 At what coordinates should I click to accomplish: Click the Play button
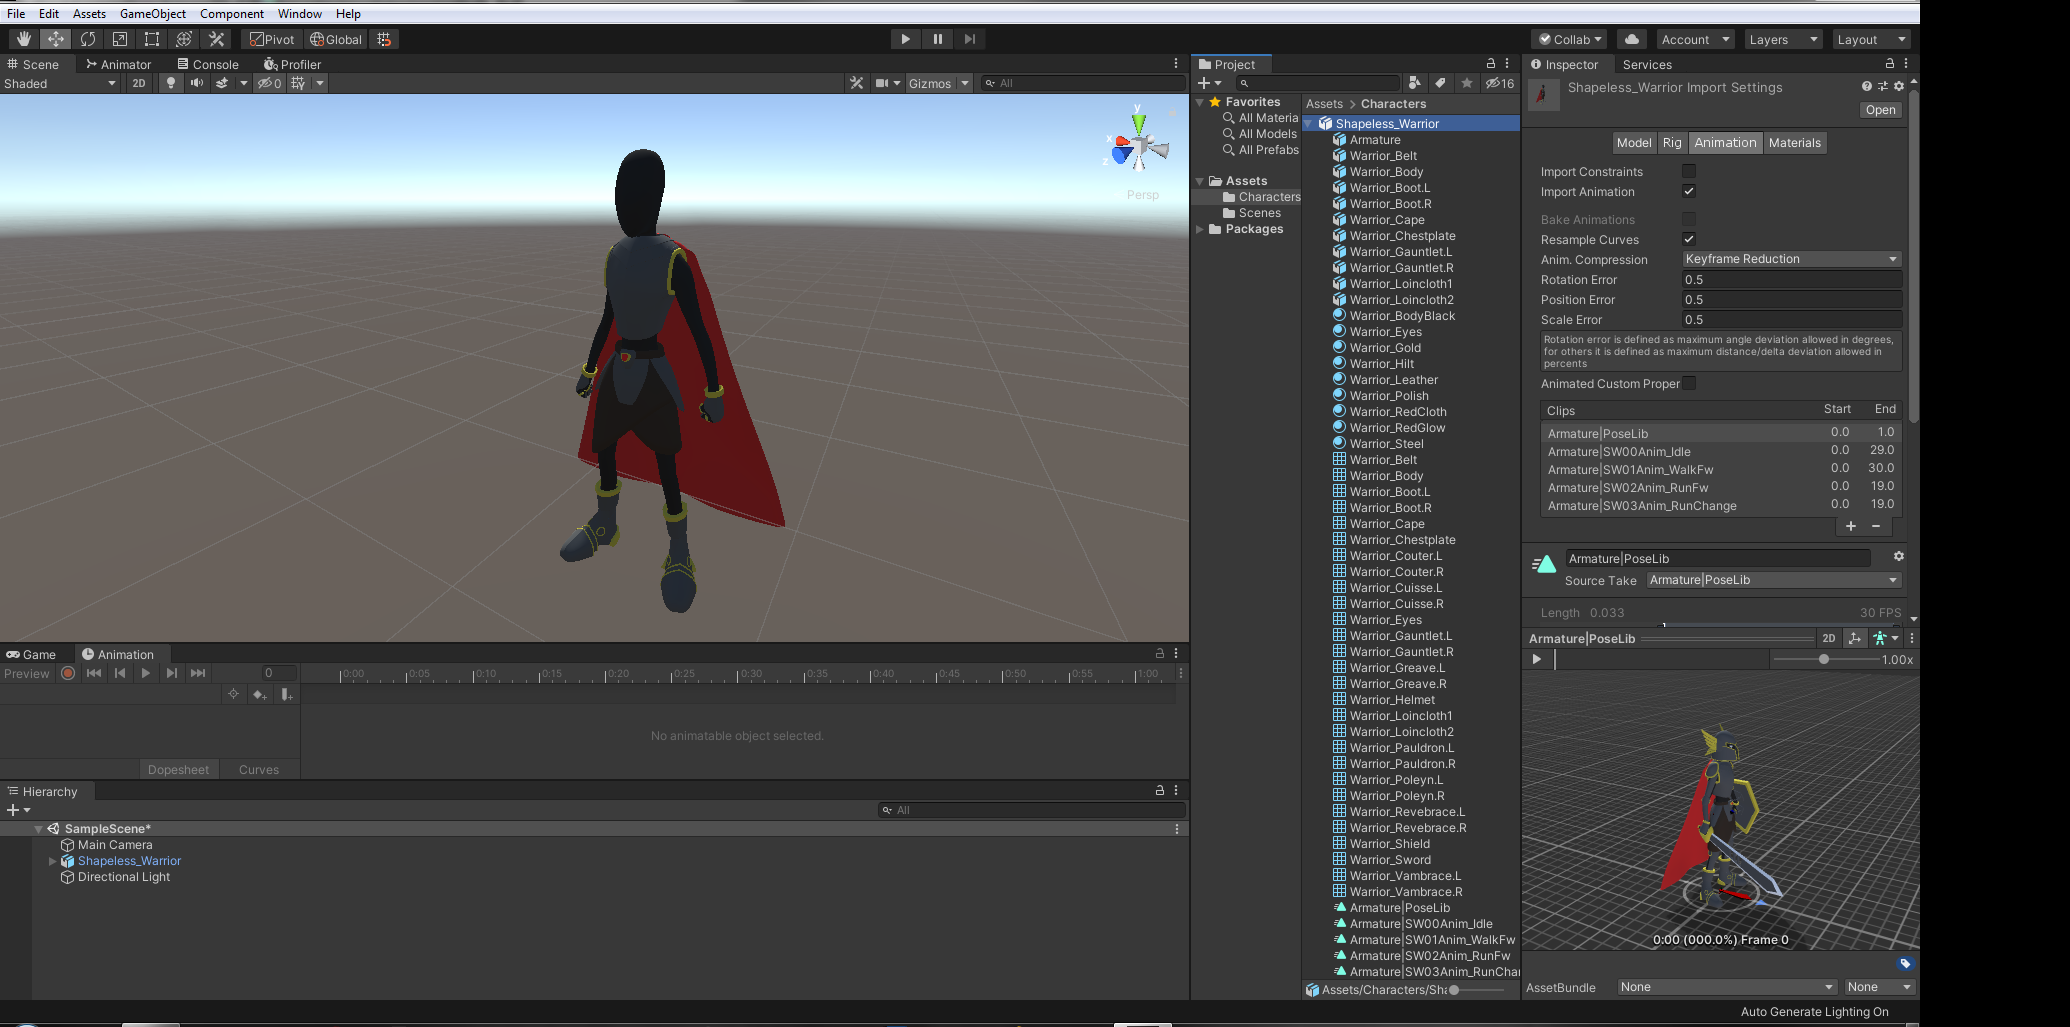click(x=905, y=39)
